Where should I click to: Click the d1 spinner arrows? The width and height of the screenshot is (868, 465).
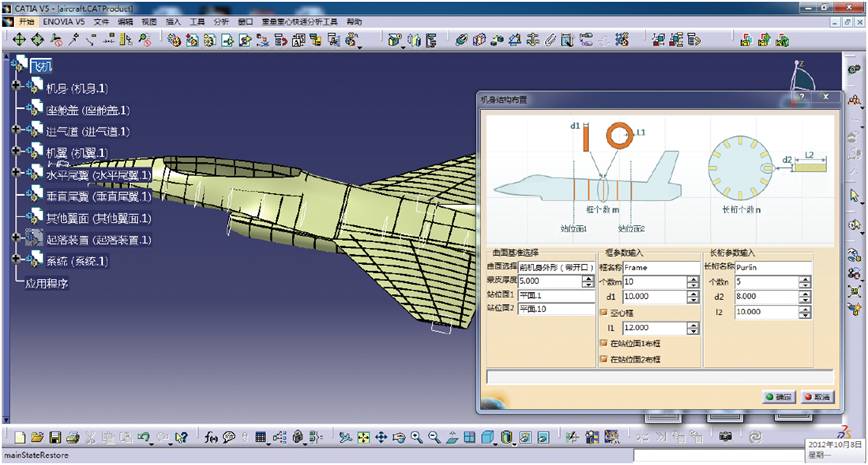pyautogui.click(x=693, y=297)
